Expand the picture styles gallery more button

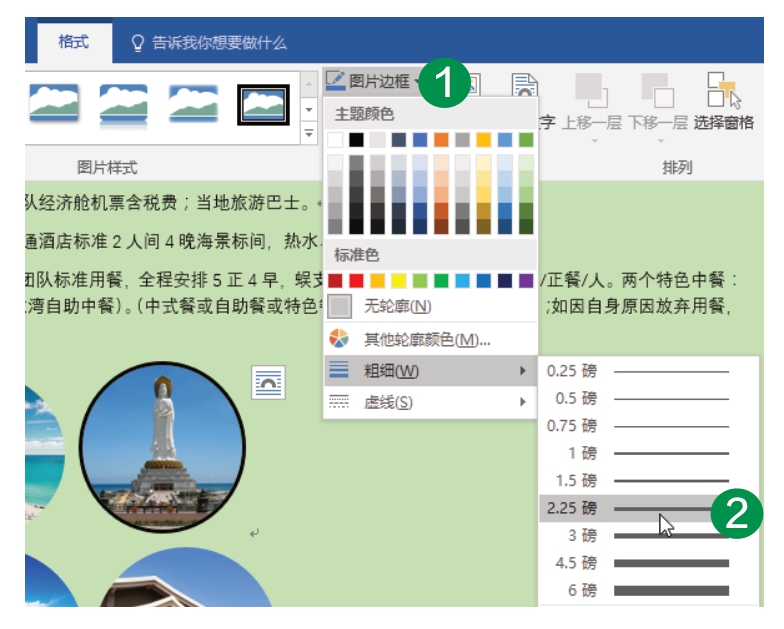click(x=309, y=134)
